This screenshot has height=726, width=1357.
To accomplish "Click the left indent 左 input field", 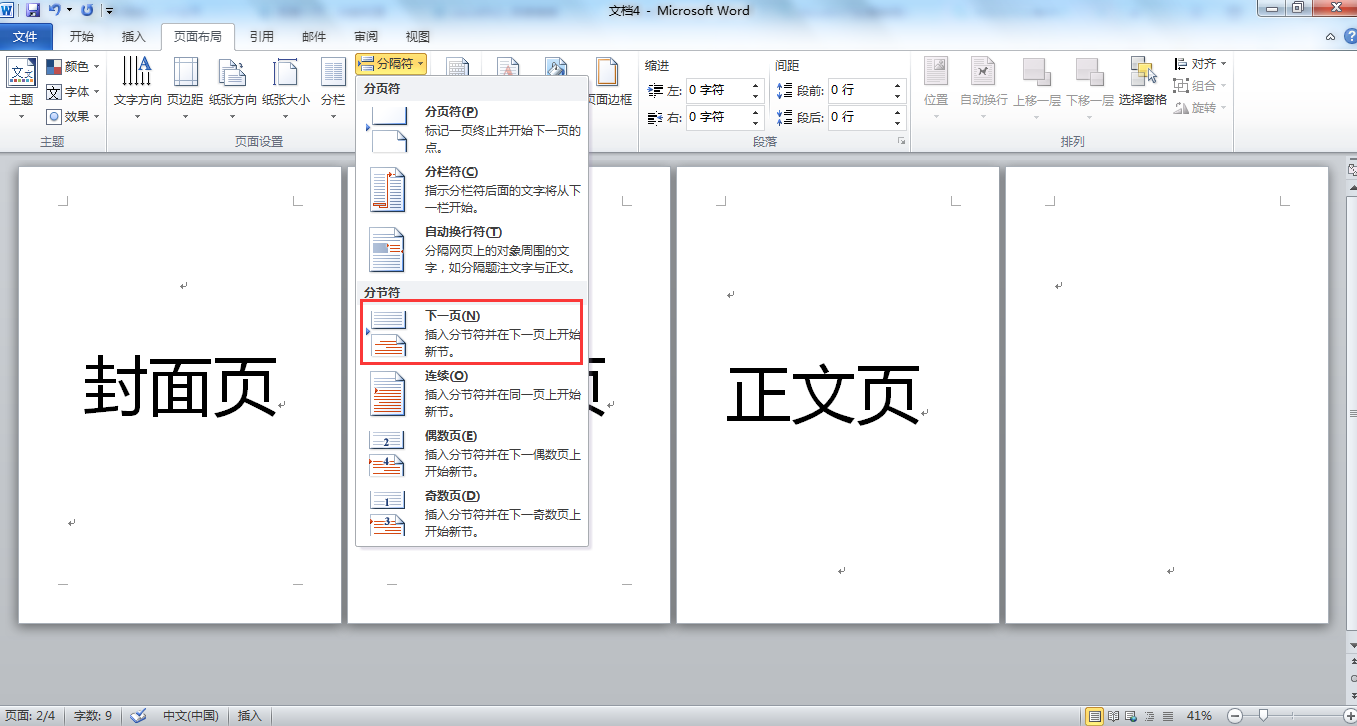I will [716, 90].
